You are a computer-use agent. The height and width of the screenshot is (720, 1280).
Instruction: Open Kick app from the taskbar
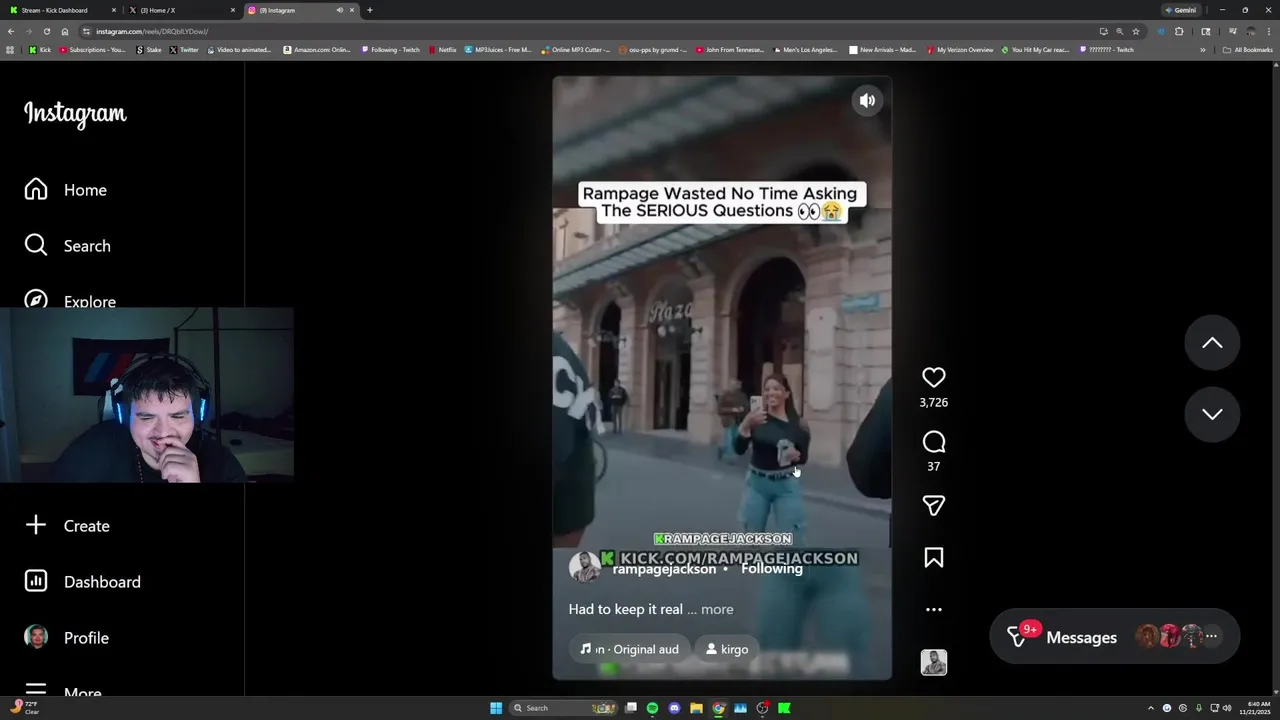tap(784, 708)
